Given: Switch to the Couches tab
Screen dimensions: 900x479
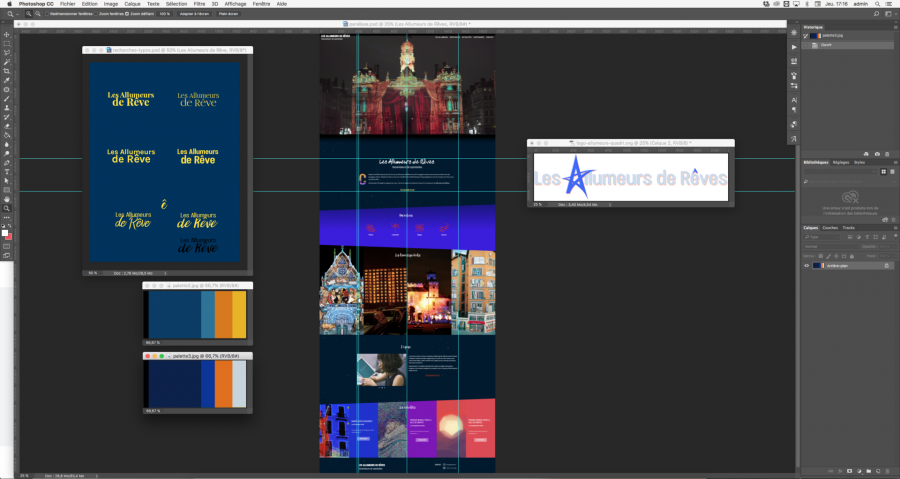Looking at the screenshot, I should tap(829, 227).
